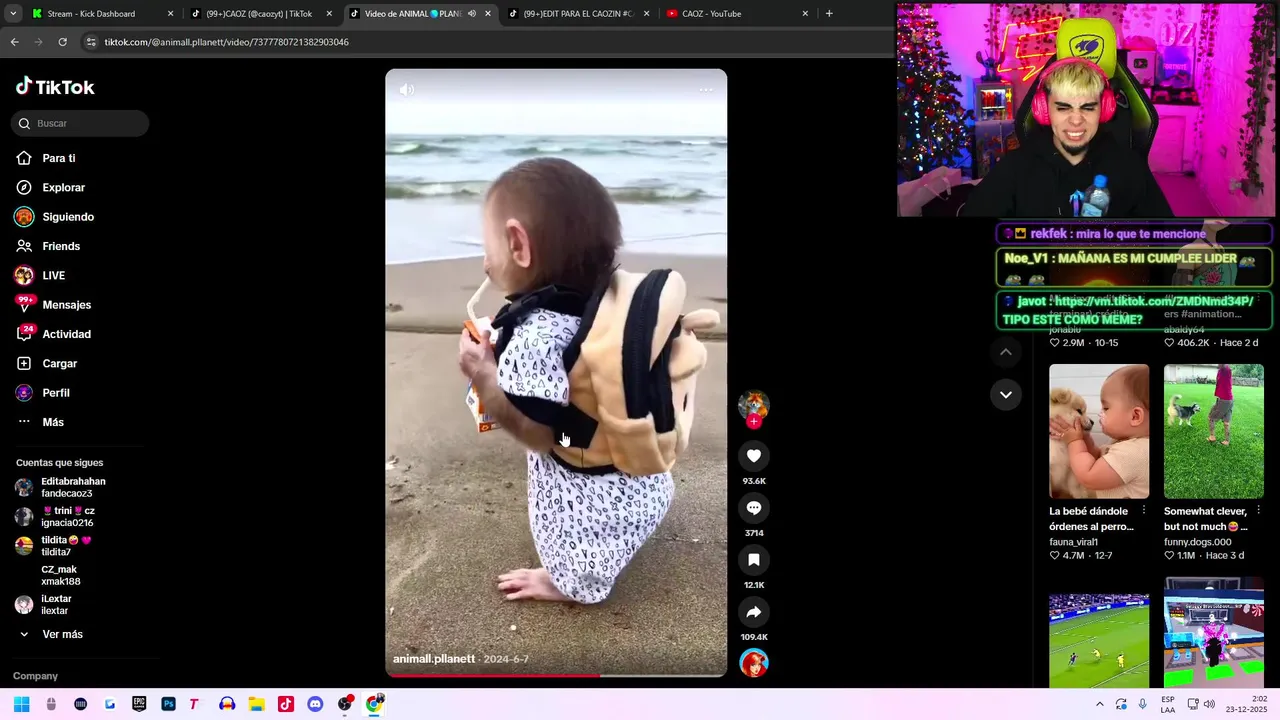Open Photoshop from taskbar
This screenshot has height=720, width=1280.
pos(168,704)
